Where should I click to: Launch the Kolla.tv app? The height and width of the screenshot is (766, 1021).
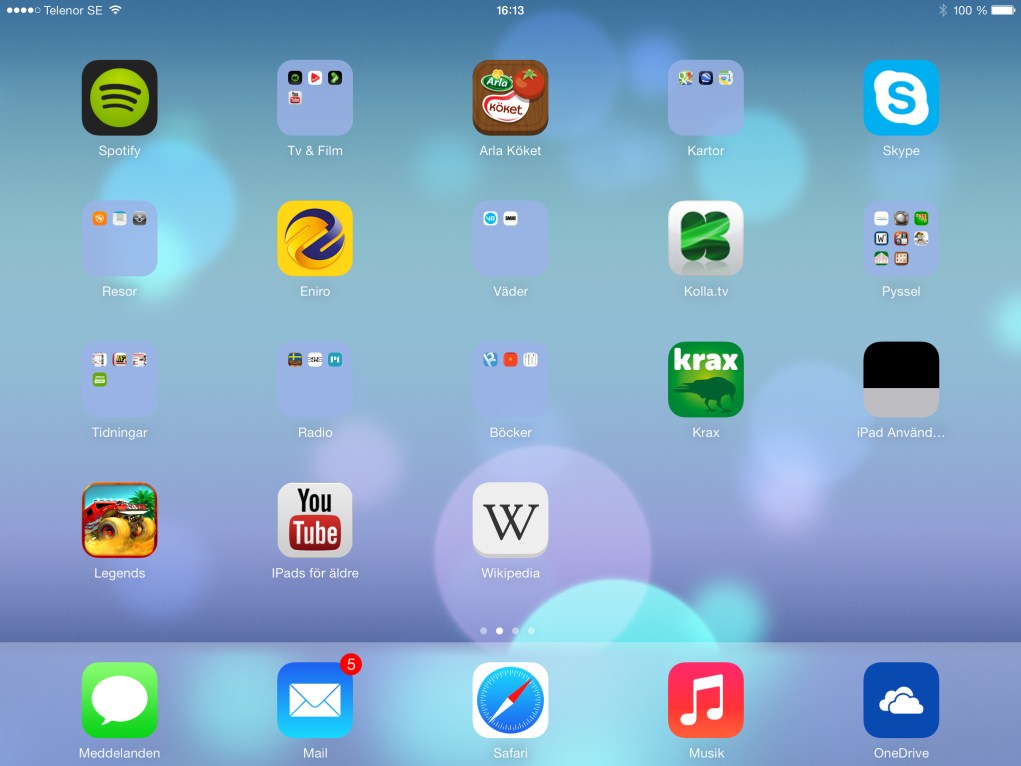[705, 238]
